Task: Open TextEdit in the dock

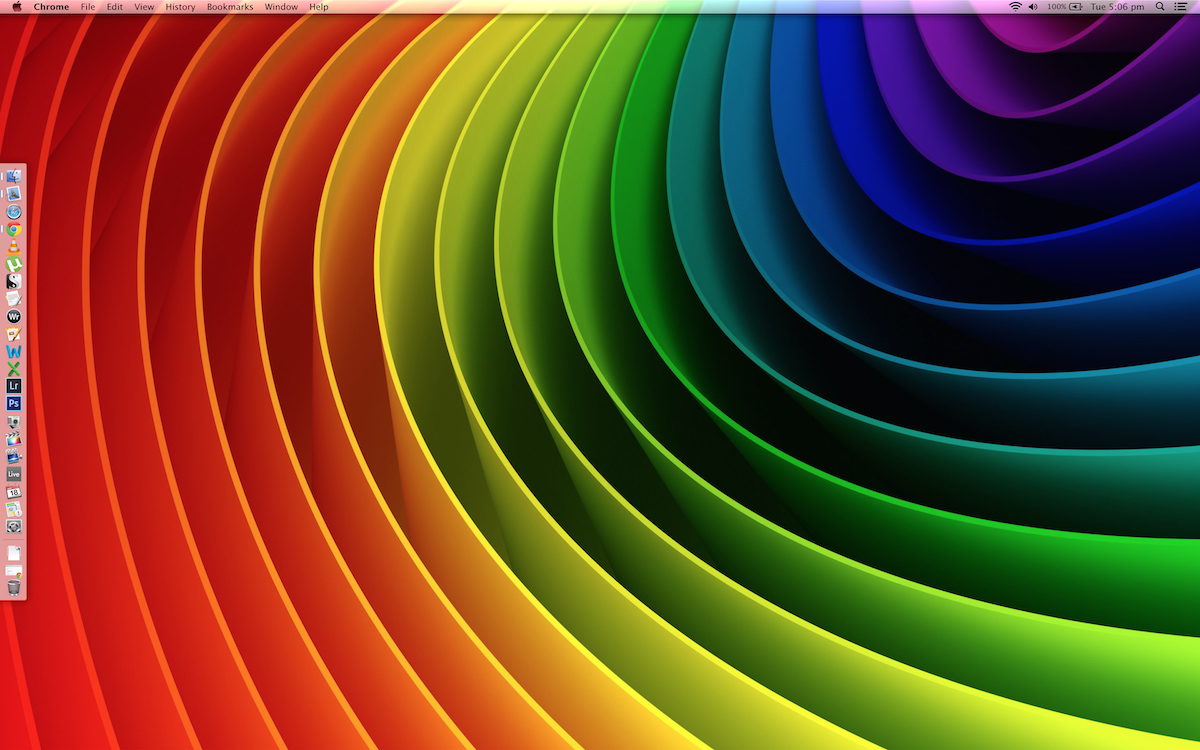Action: click(14, 299)
